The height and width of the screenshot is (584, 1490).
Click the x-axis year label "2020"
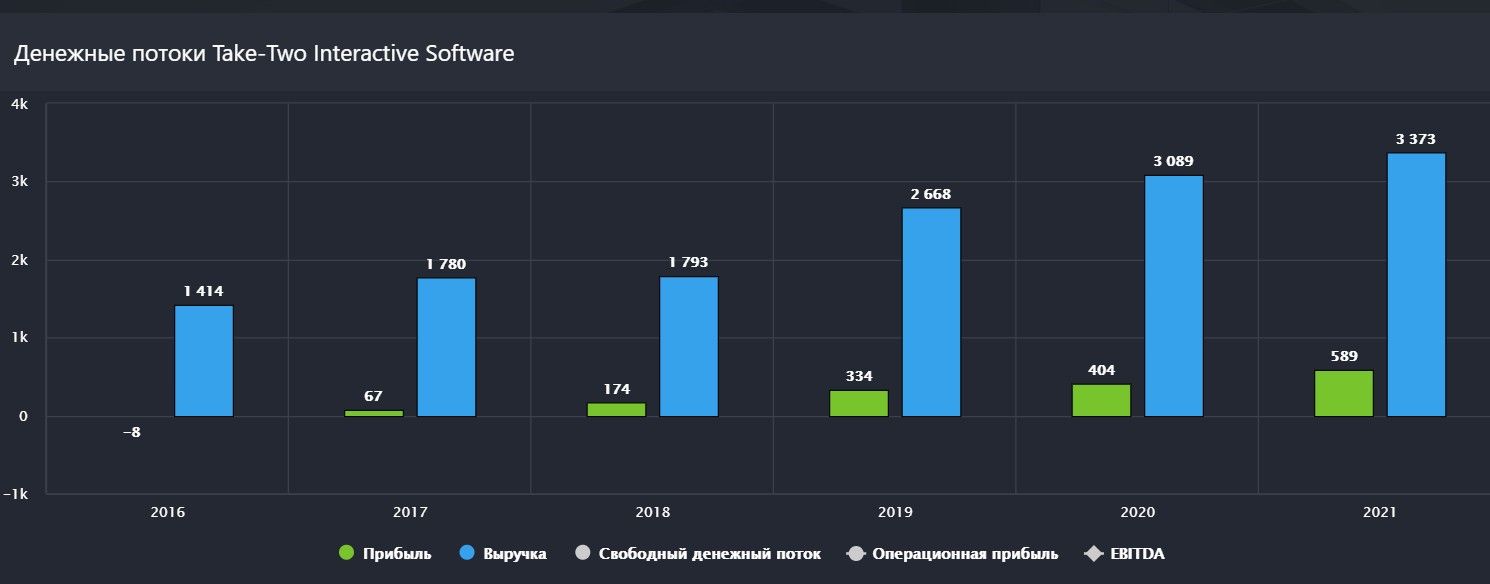[1138, 512]
